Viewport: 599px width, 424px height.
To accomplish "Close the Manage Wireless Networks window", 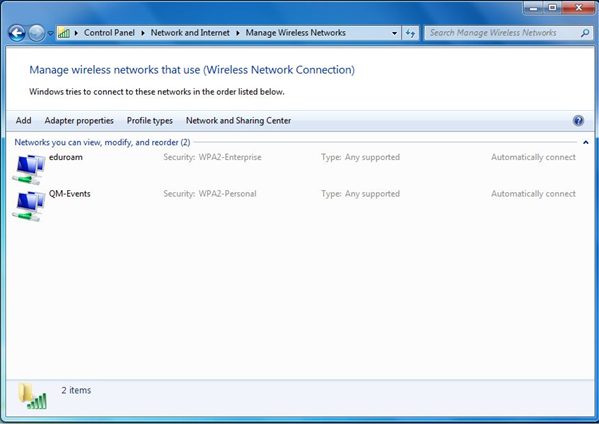I will [578, 8].
